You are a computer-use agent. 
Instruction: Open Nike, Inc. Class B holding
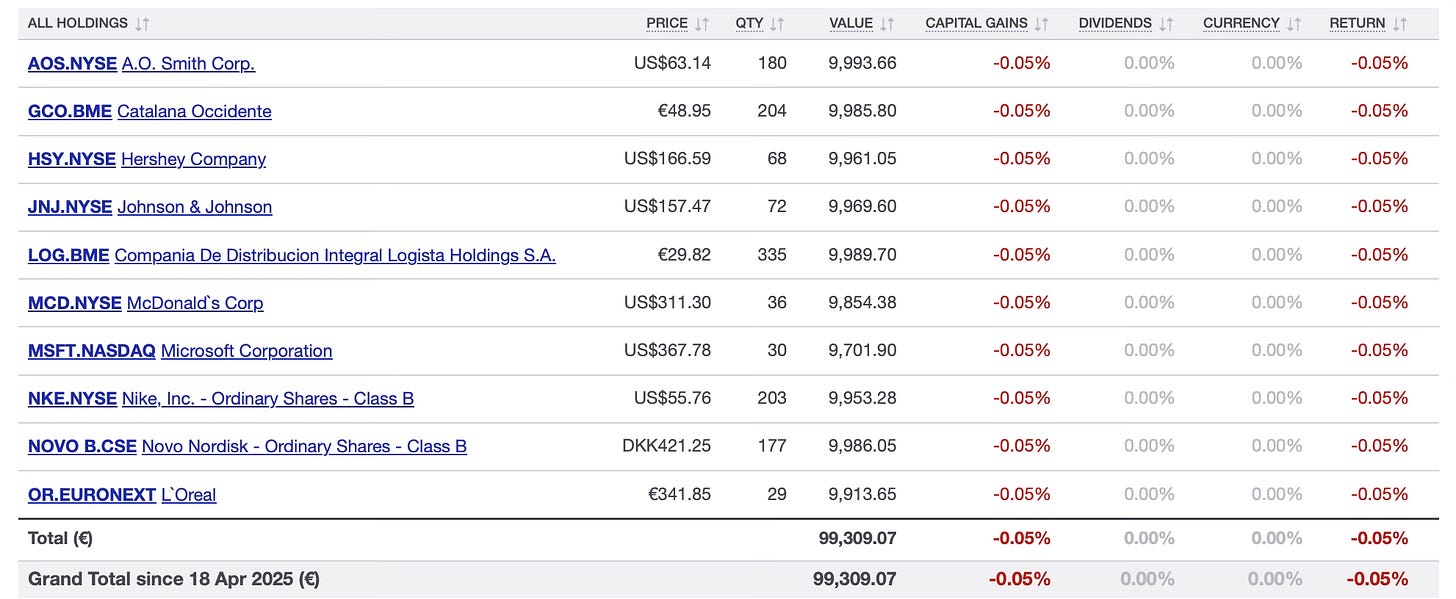[x=268, y=399]
